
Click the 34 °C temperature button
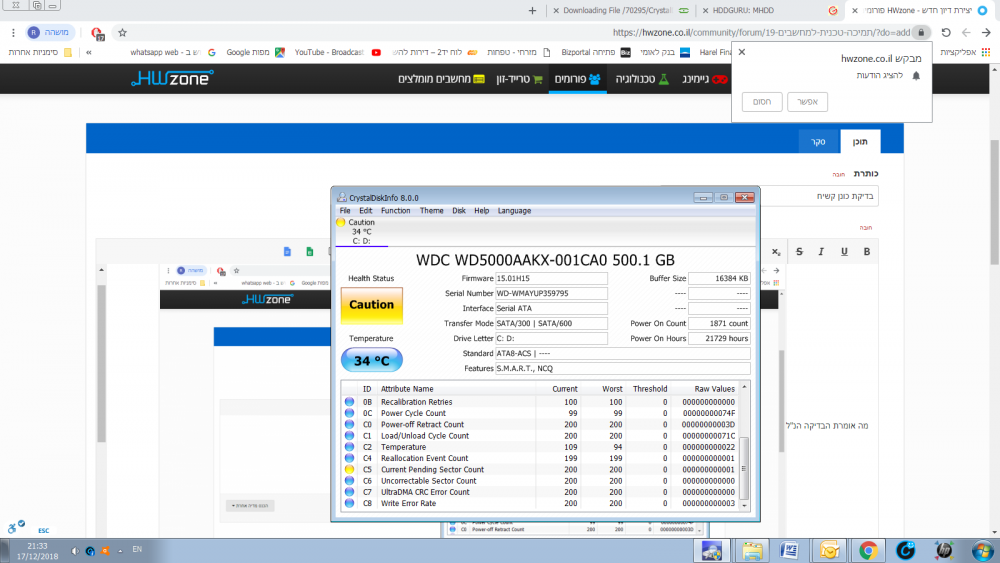pyautogui.click(x=372, y=360)
